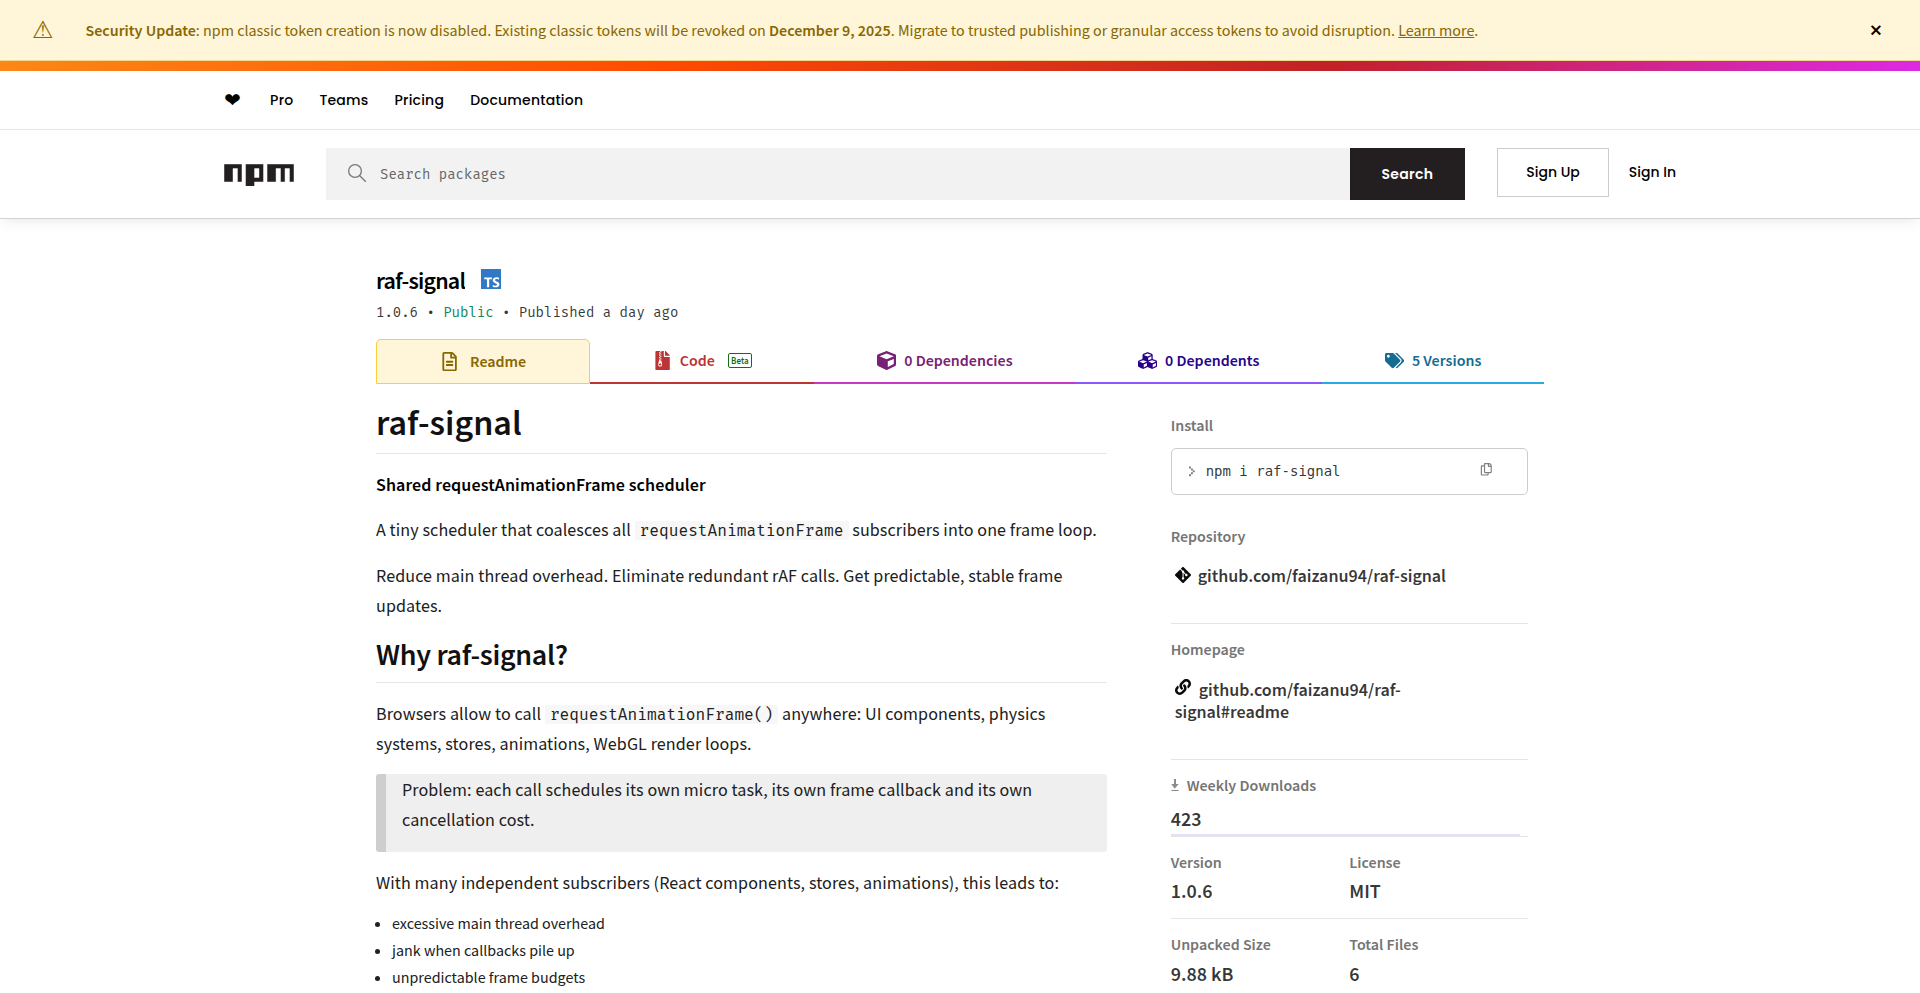1920x993 pixels.
Task: Open the 0 Dependencies tab
Action: coord(944,361)
